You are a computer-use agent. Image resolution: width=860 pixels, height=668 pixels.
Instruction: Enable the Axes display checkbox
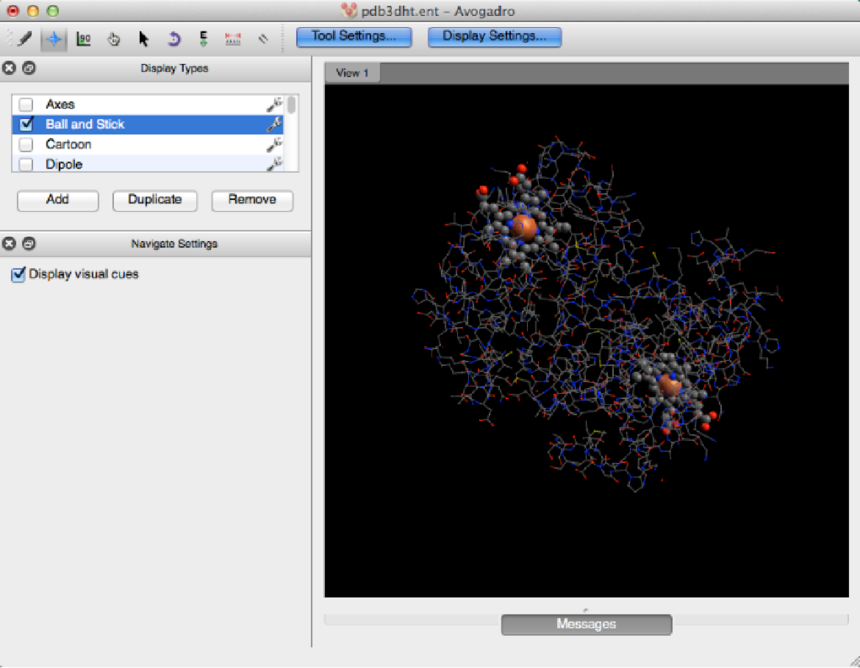(26, 105)
